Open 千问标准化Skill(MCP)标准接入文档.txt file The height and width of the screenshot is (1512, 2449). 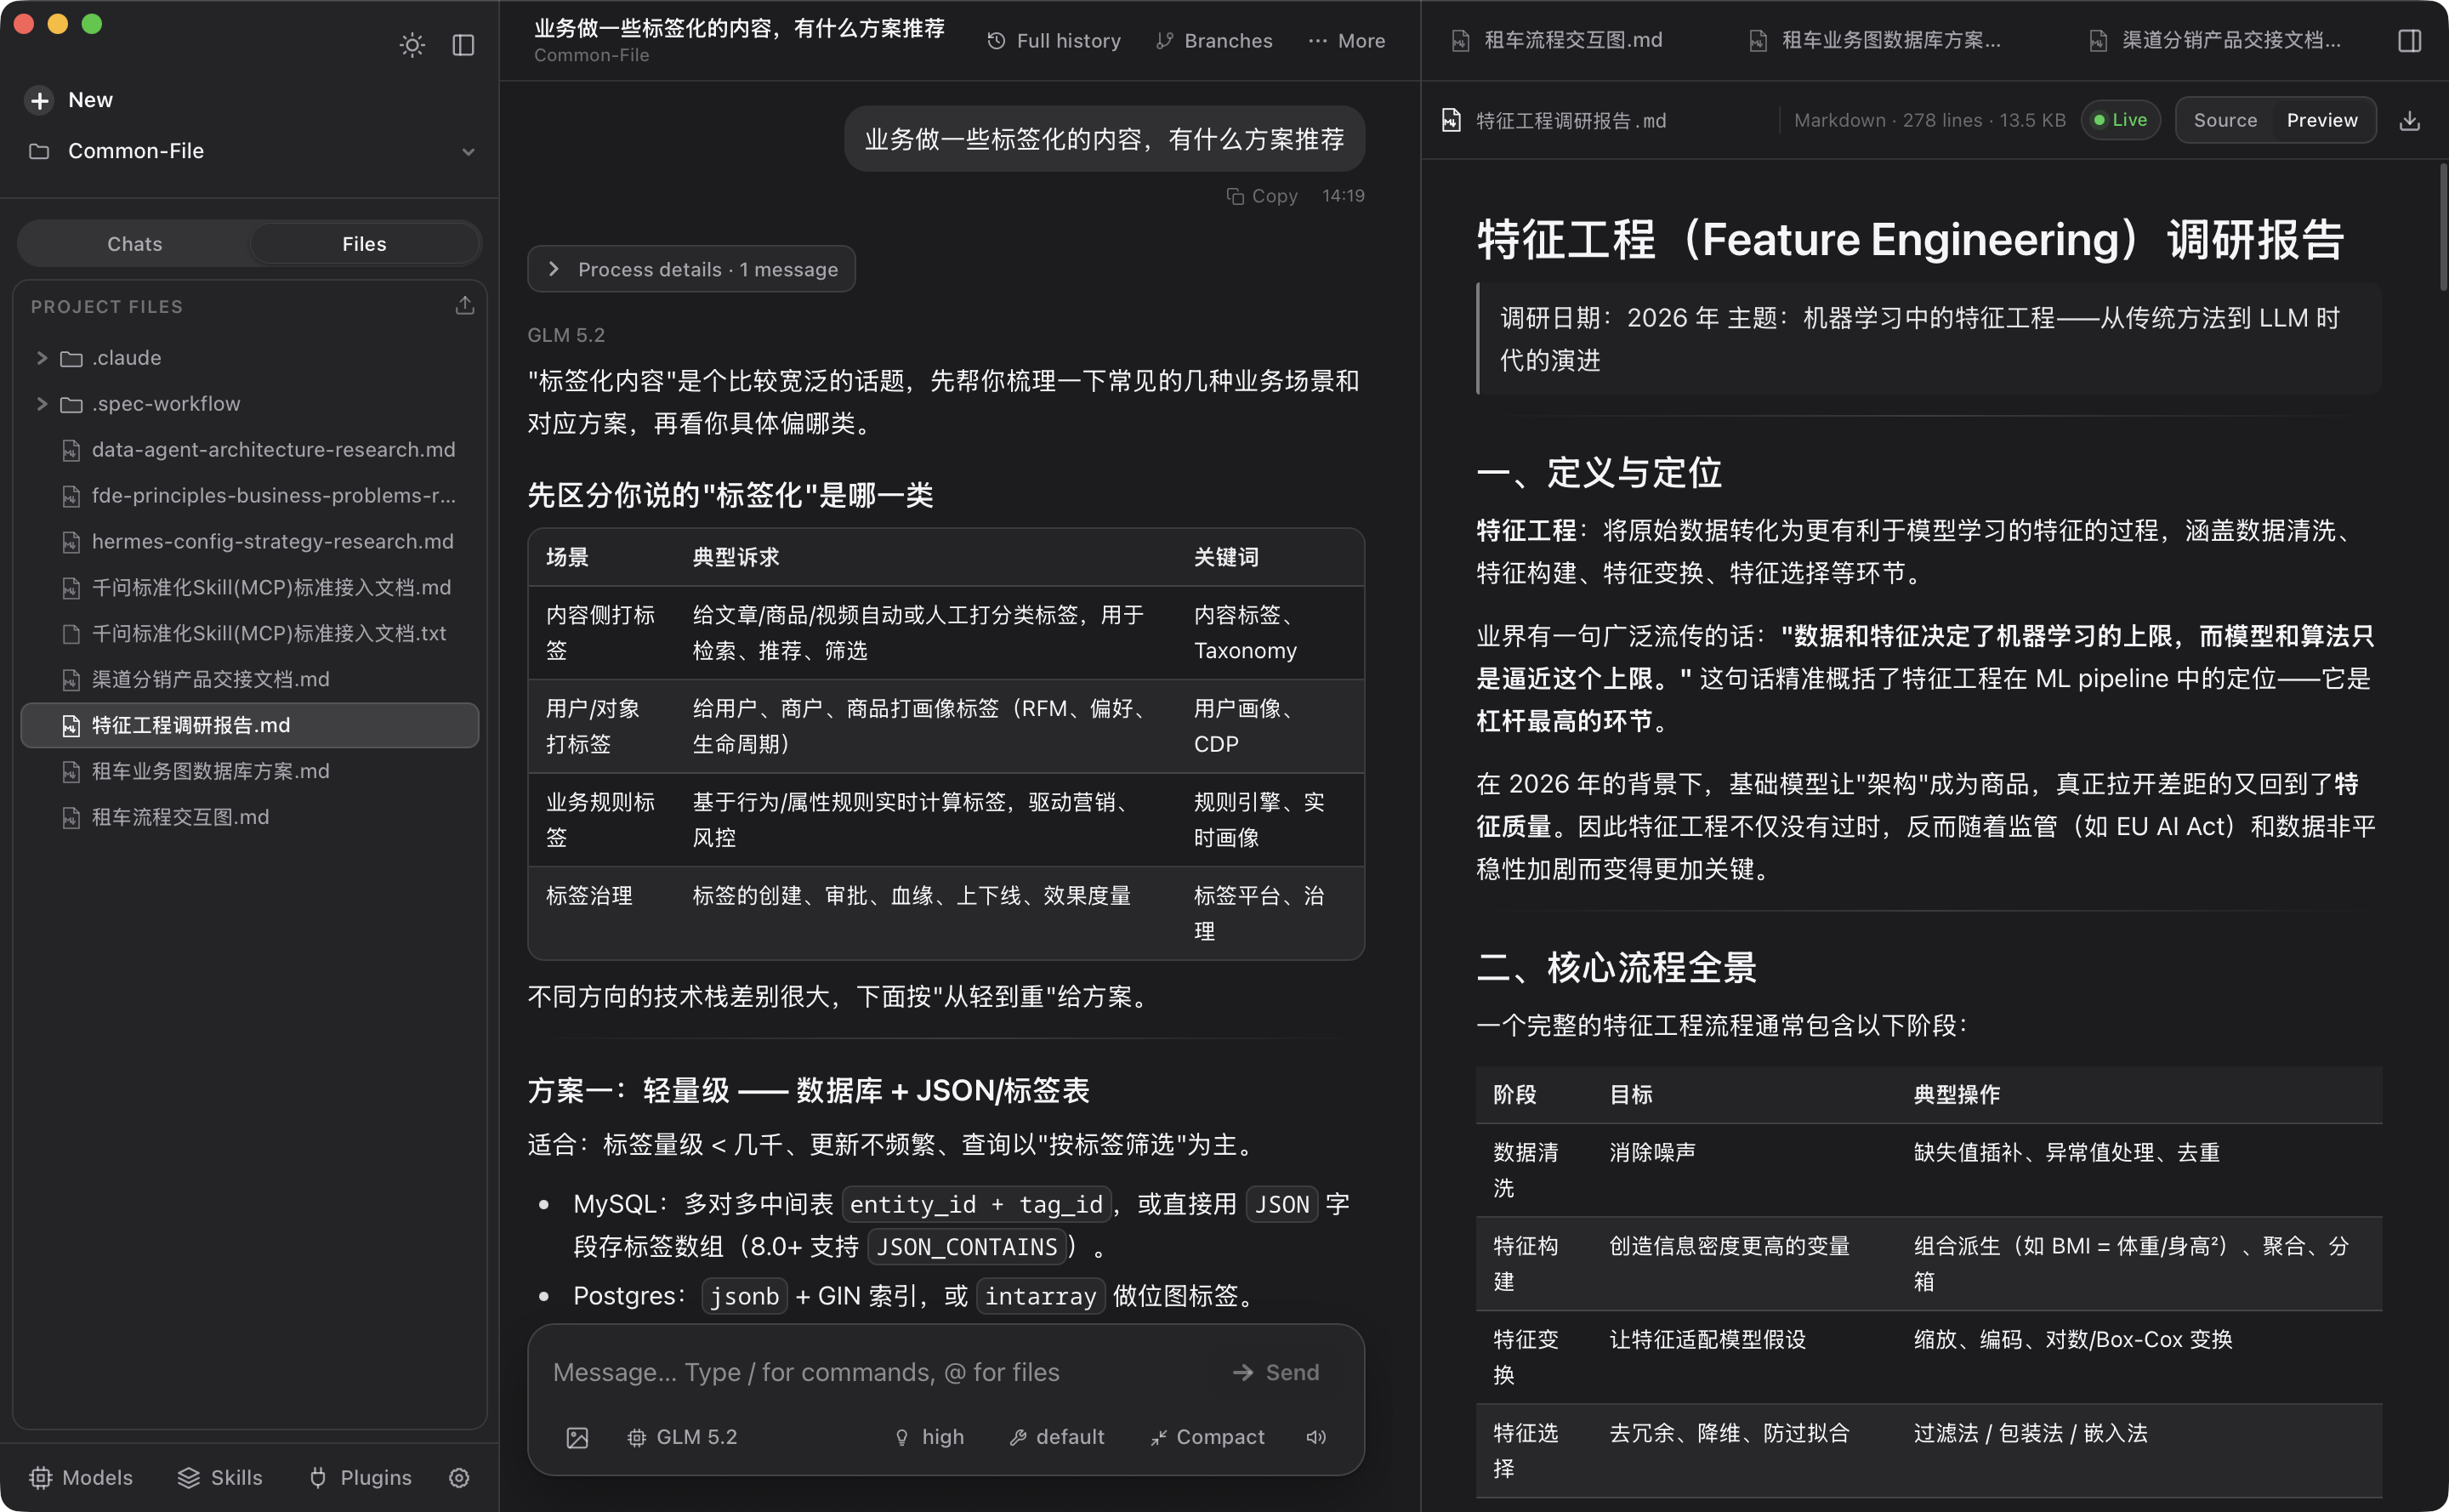(250, 634)
